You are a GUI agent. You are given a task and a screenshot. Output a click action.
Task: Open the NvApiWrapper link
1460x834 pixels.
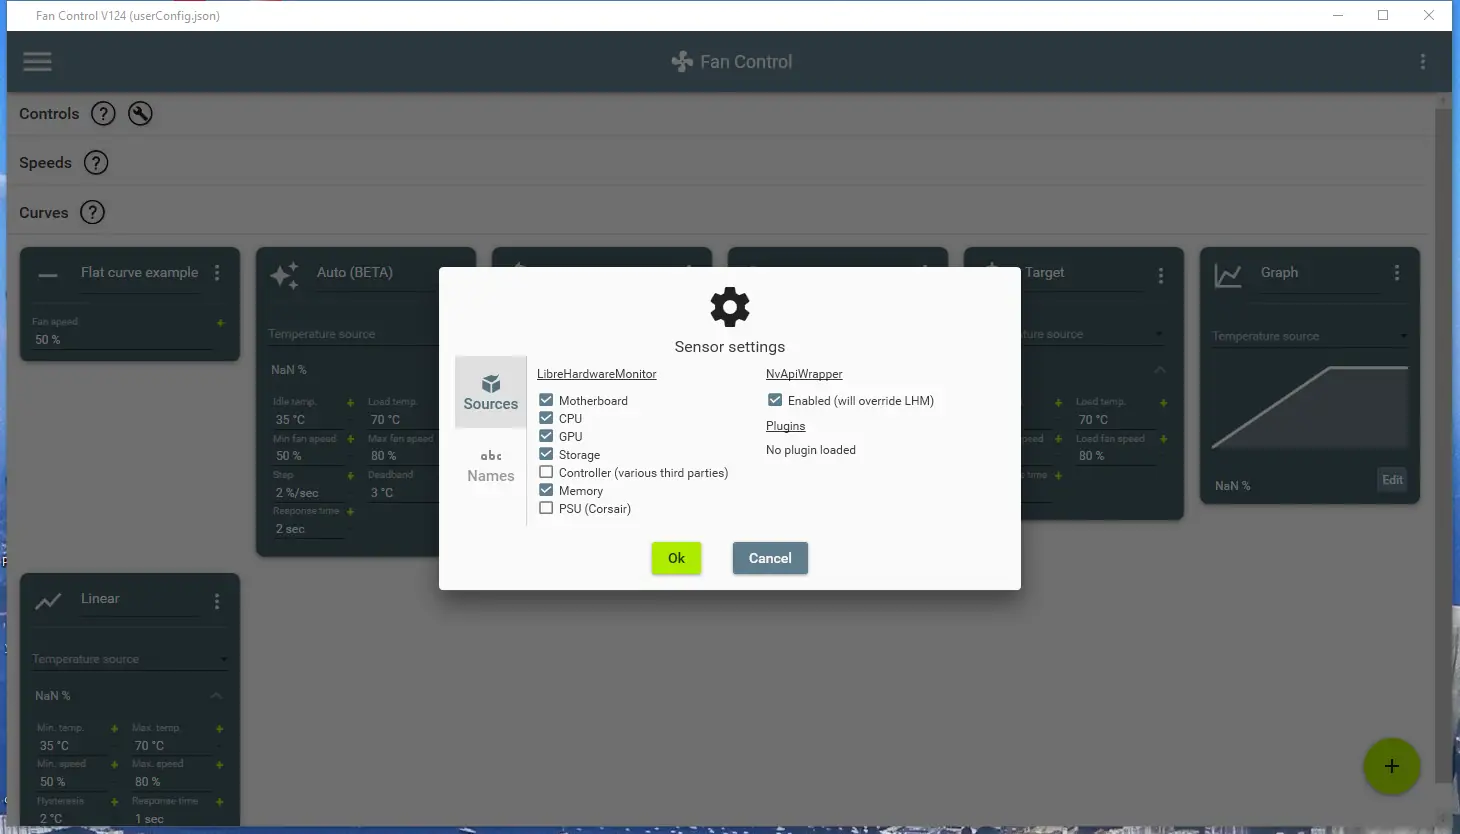coord(804,374)
